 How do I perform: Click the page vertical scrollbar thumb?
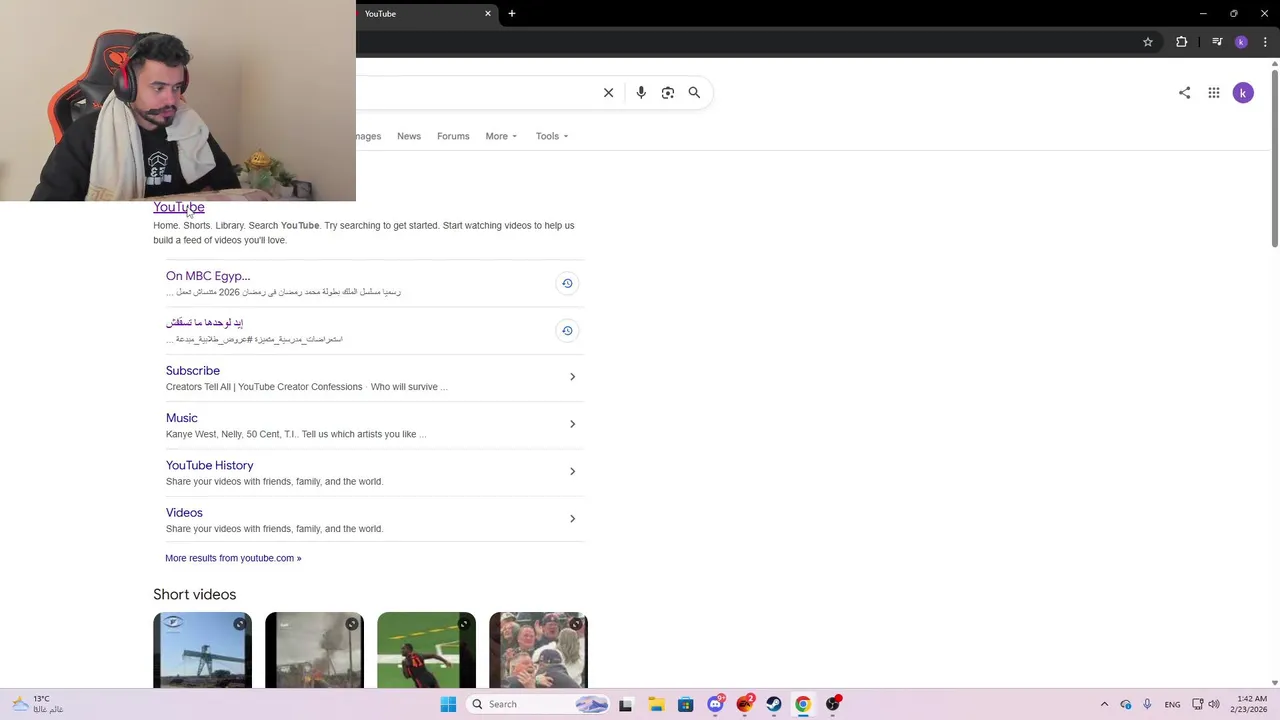pos(1274,158)
